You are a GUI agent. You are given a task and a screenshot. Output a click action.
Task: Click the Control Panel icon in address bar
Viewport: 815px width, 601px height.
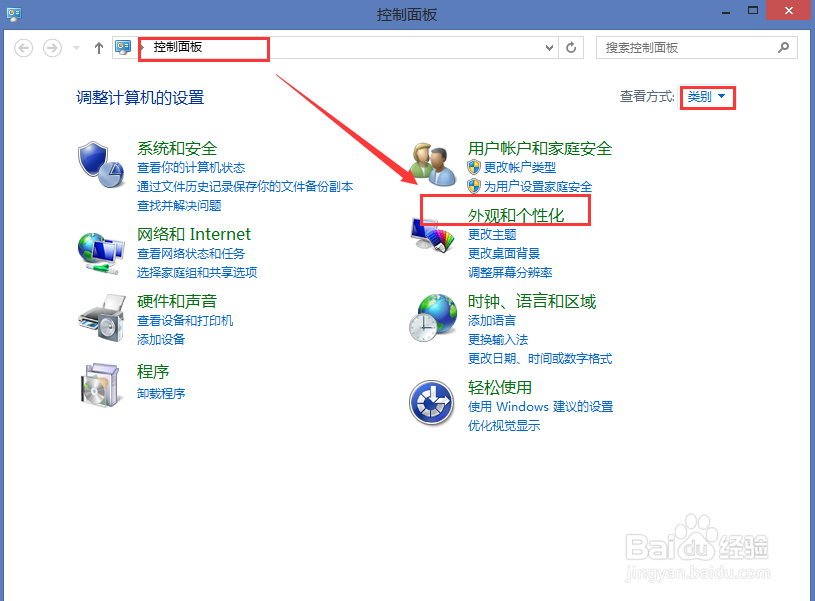[x=122, y=47]
